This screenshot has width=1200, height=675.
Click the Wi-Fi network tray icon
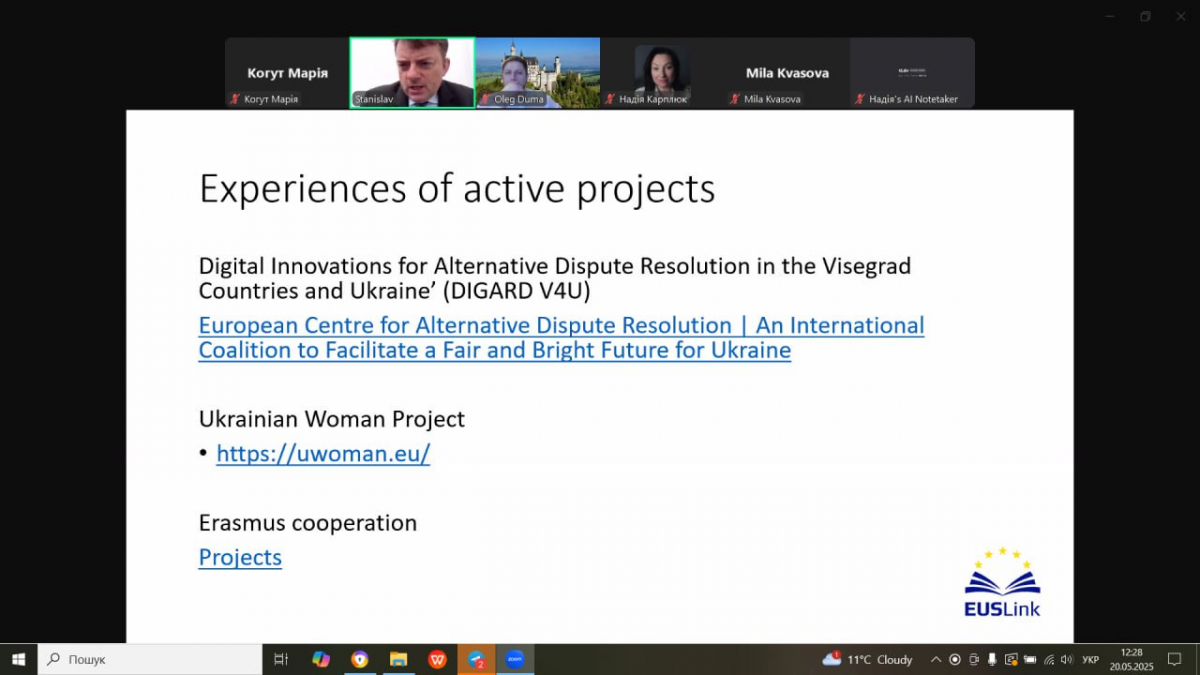tap(1048, 660)
